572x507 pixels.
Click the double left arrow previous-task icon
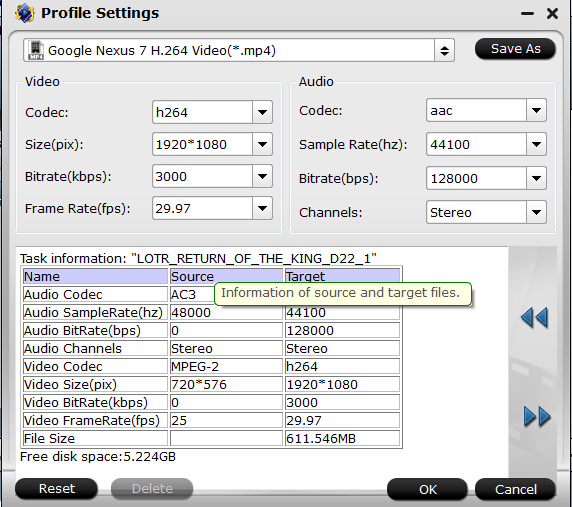click(x=534, y=318)
